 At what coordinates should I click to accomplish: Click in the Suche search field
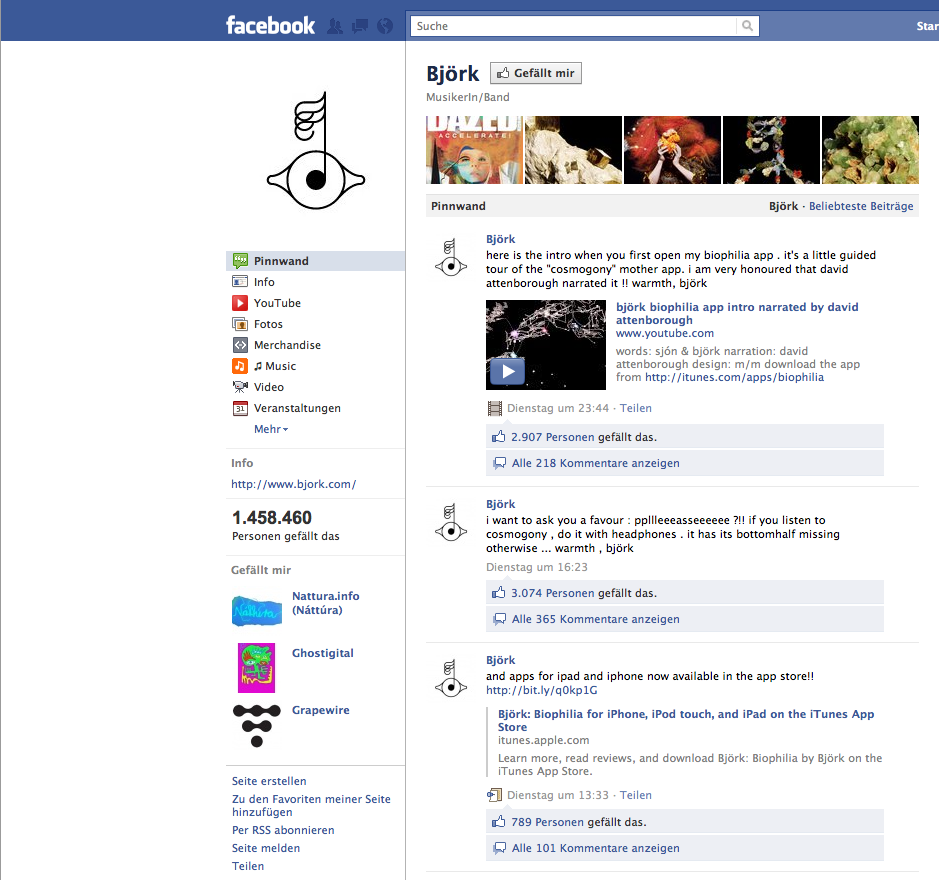pos(573,26)
